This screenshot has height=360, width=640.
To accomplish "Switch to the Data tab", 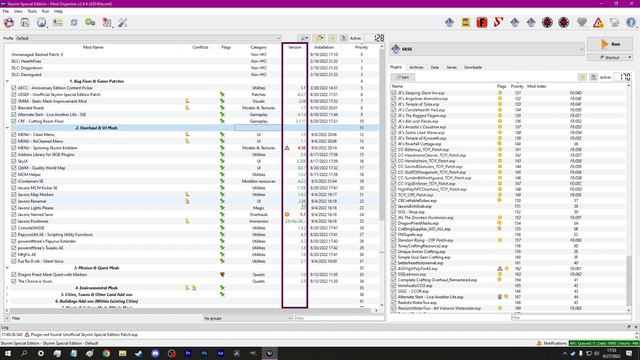I will point(435,67).
